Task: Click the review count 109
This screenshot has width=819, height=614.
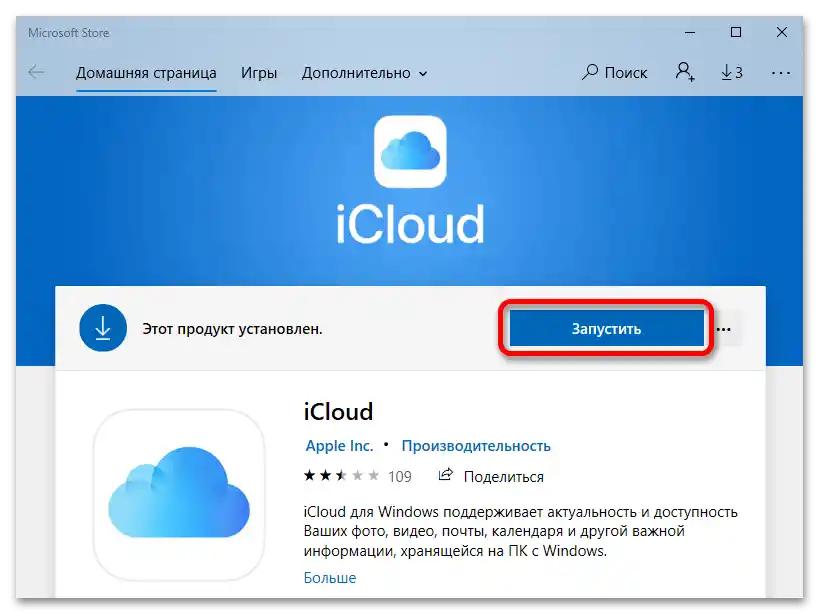Action: [400, 476]
